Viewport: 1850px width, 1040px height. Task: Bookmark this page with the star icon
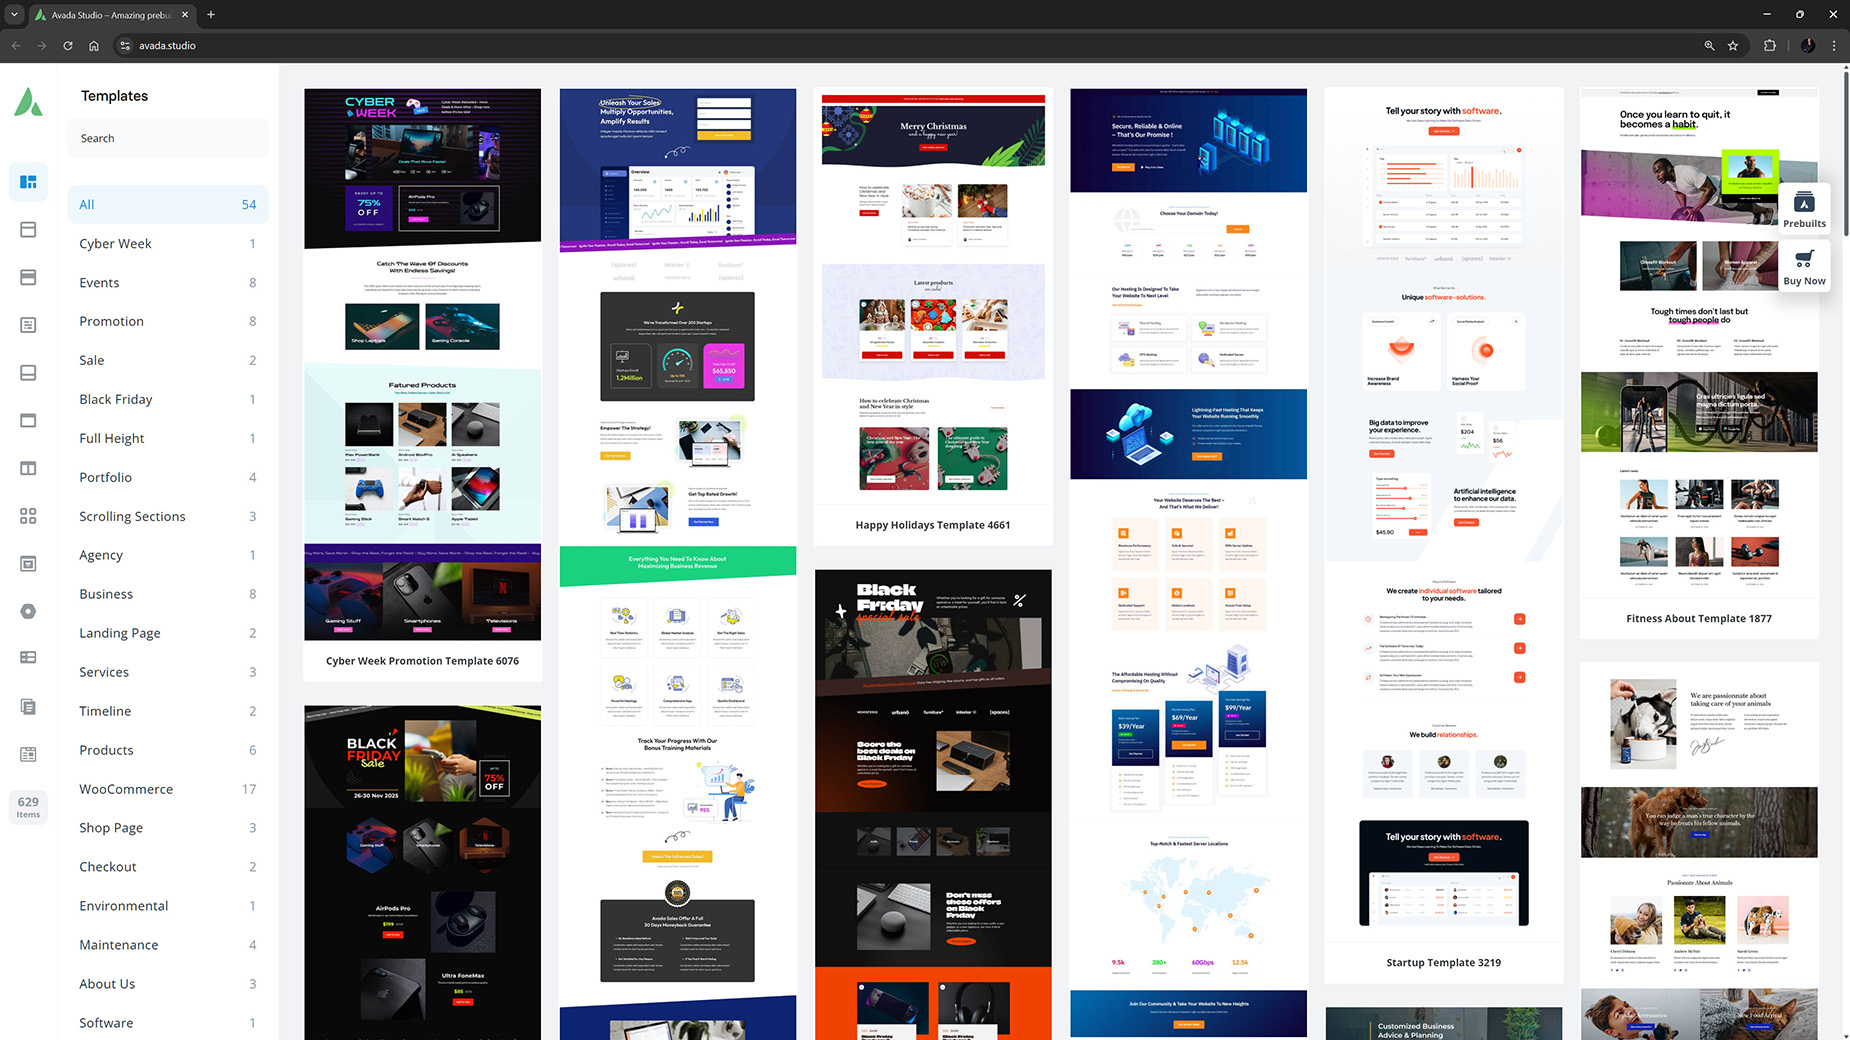1733,45
